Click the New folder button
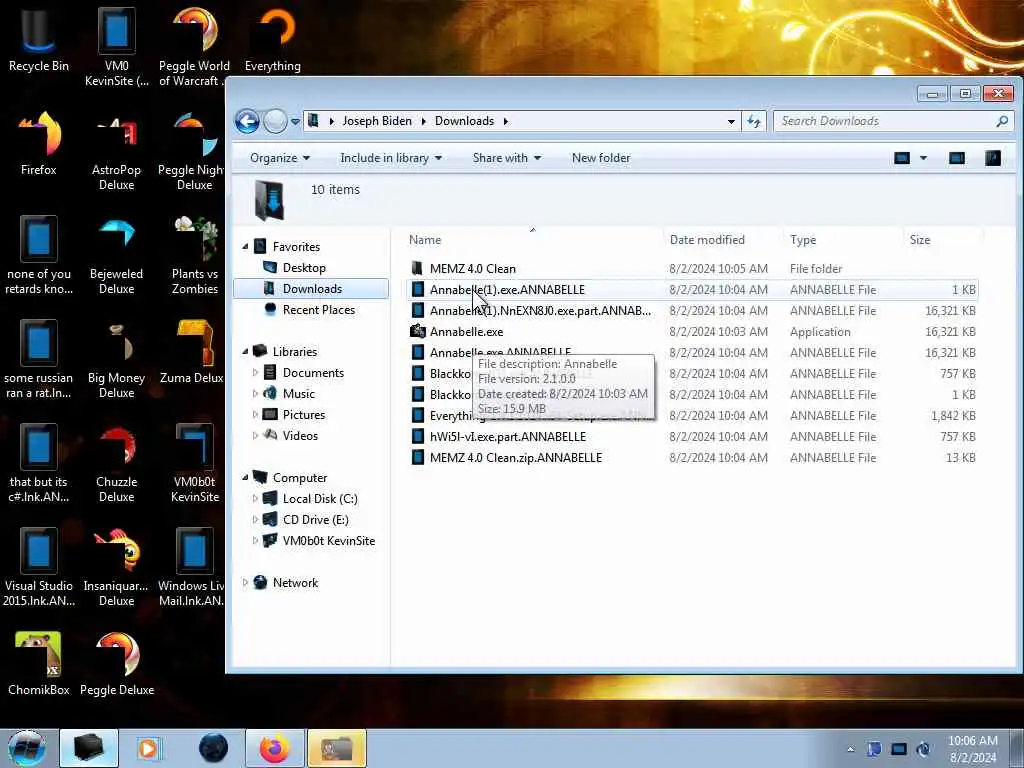The height and width of the screenshot is (768, 1024). (x=601, y=158)
